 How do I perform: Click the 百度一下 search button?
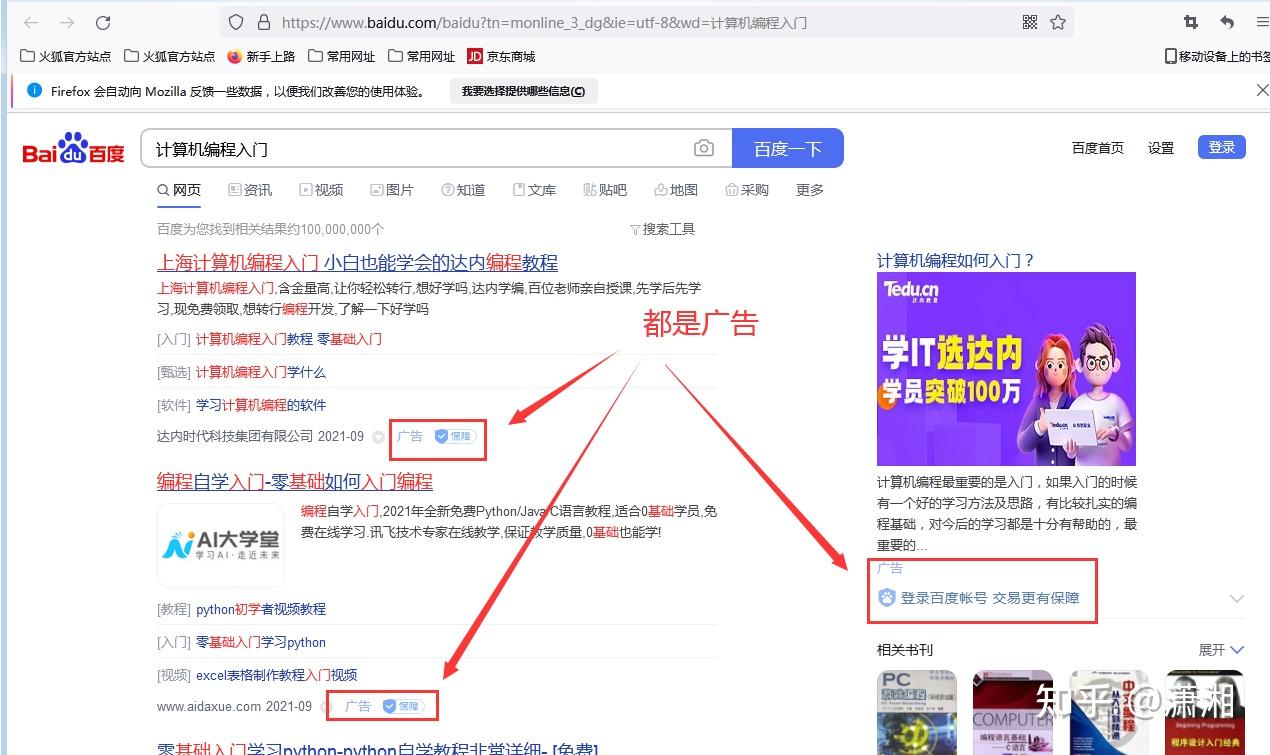[x=788, y=148]
